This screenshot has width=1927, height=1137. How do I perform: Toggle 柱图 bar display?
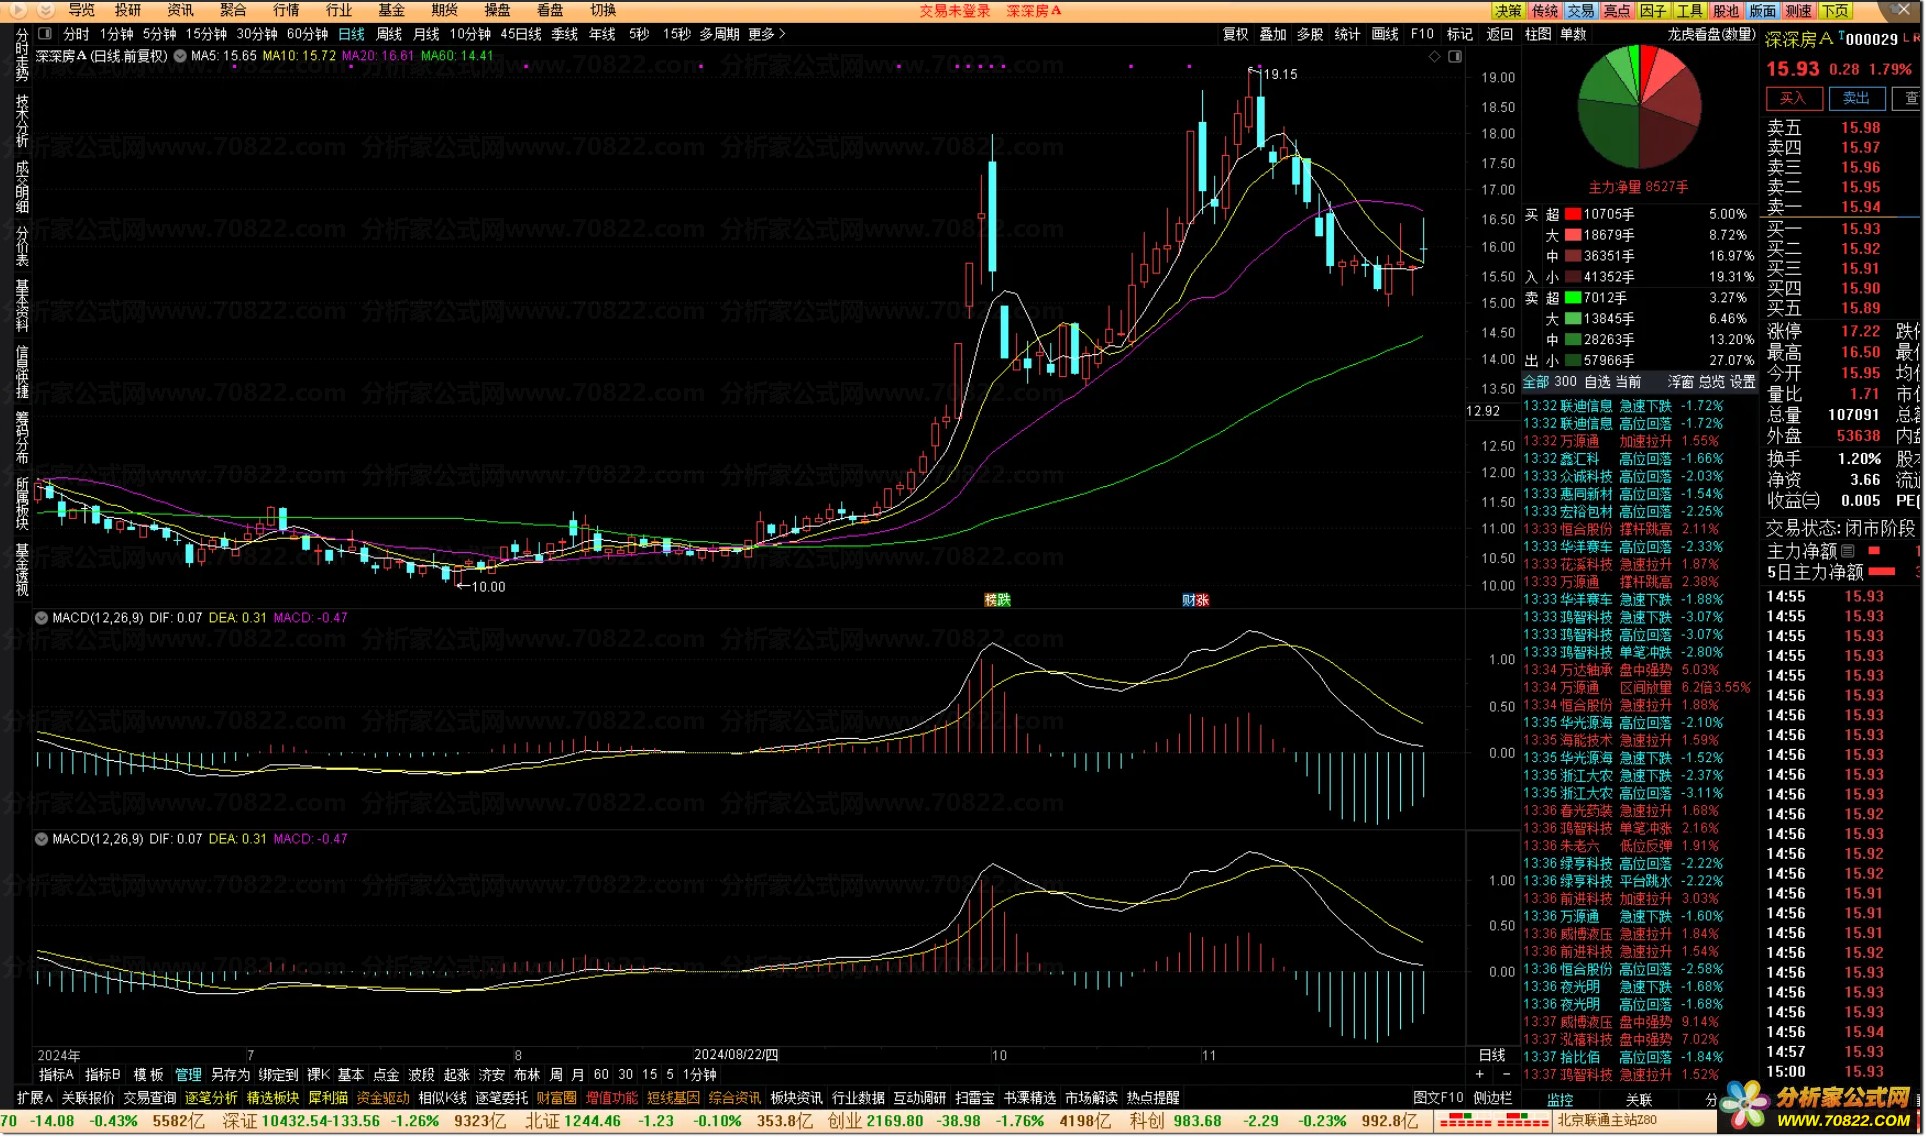coord(1540,34)
